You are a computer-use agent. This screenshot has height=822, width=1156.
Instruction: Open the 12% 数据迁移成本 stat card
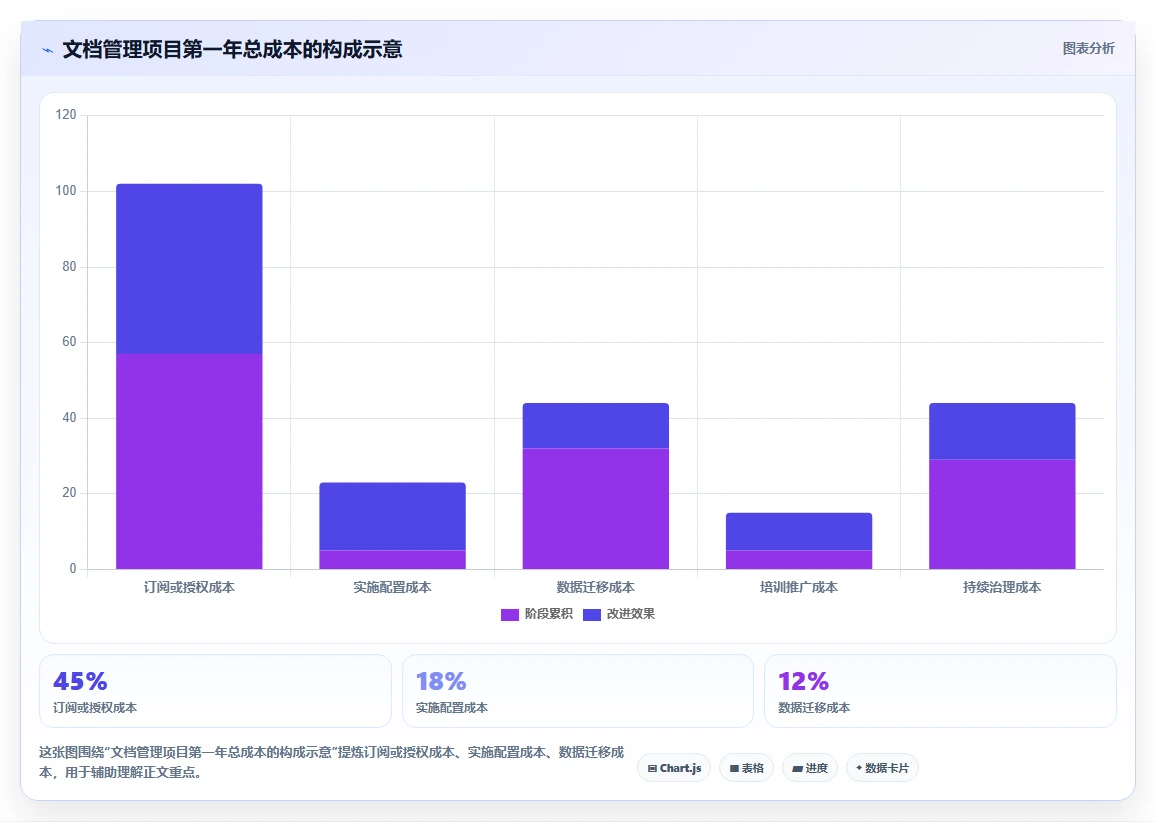(941, 692)
